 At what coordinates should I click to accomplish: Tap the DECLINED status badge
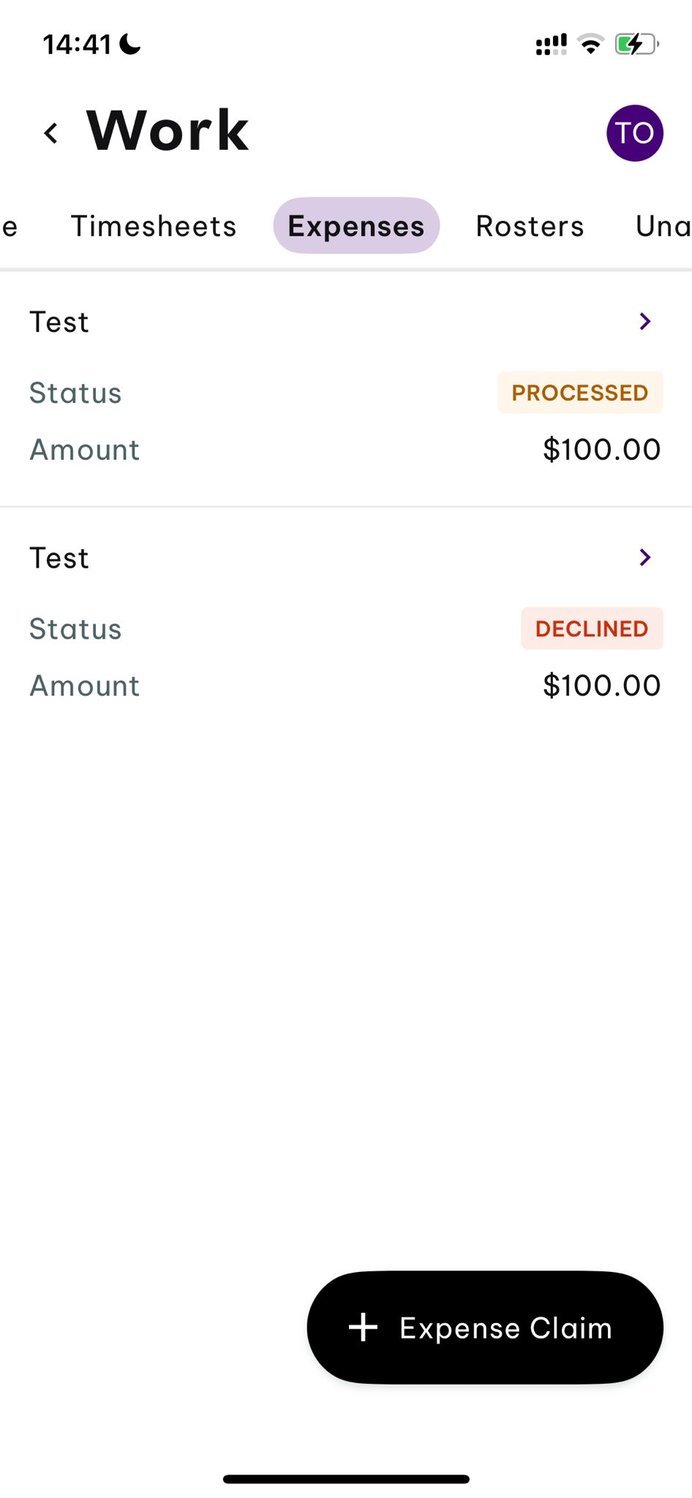point(591,629)
